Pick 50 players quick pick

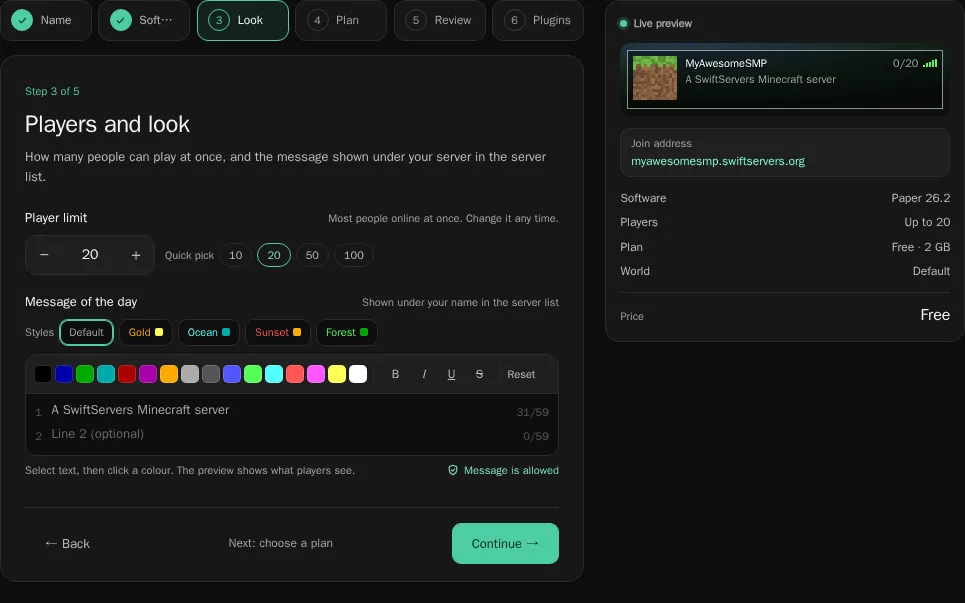(312, 255)
